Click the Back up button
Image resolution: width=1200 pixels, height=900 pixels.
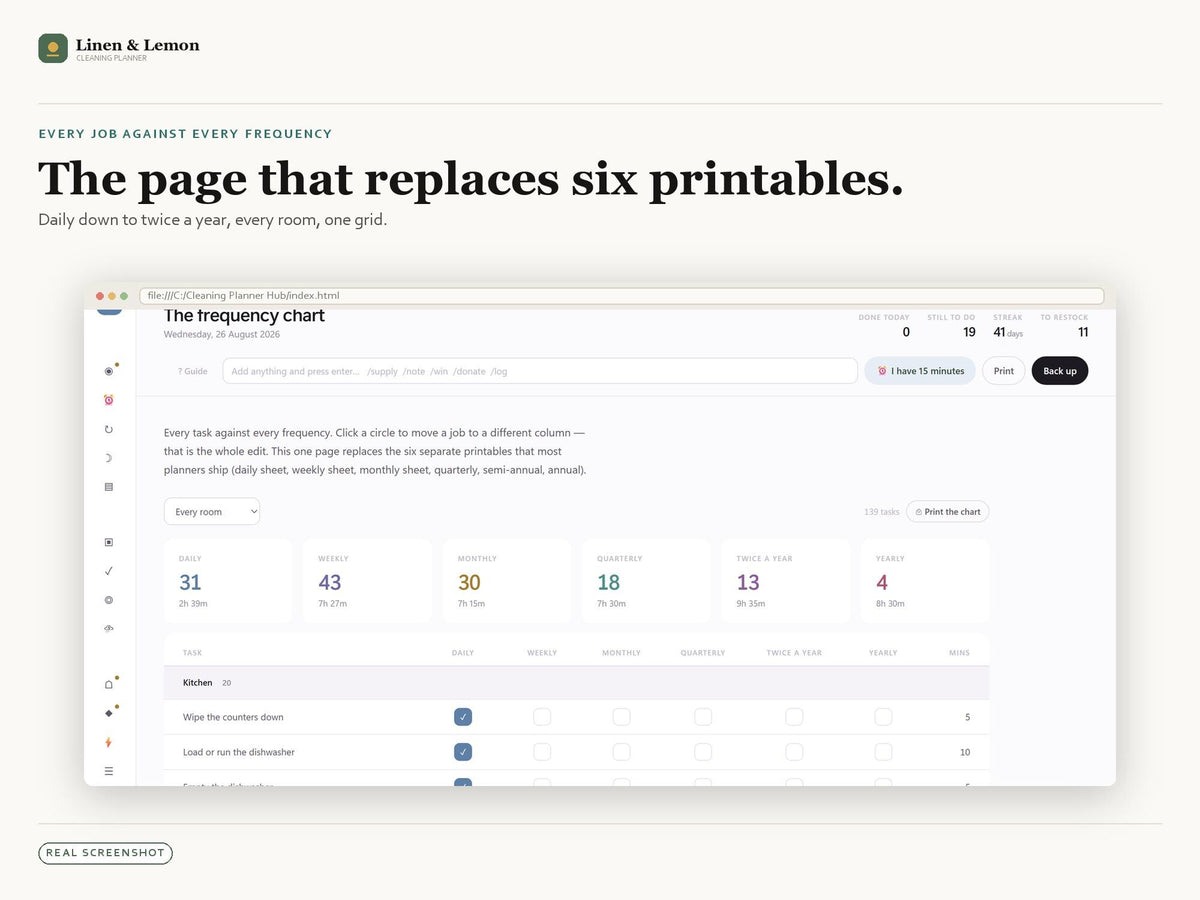tap(1060, 371)
